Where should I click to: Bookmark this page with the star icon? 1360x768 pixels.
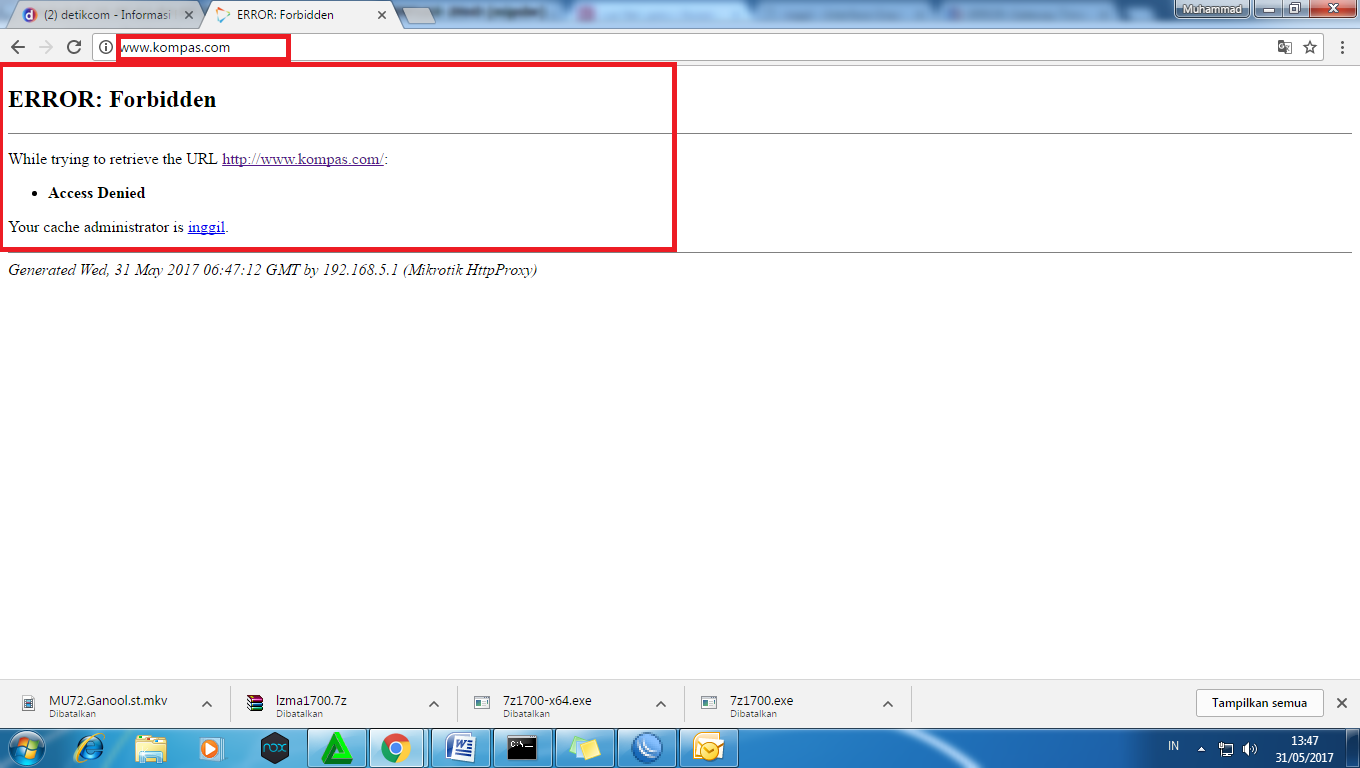[x=1310, y=47]
